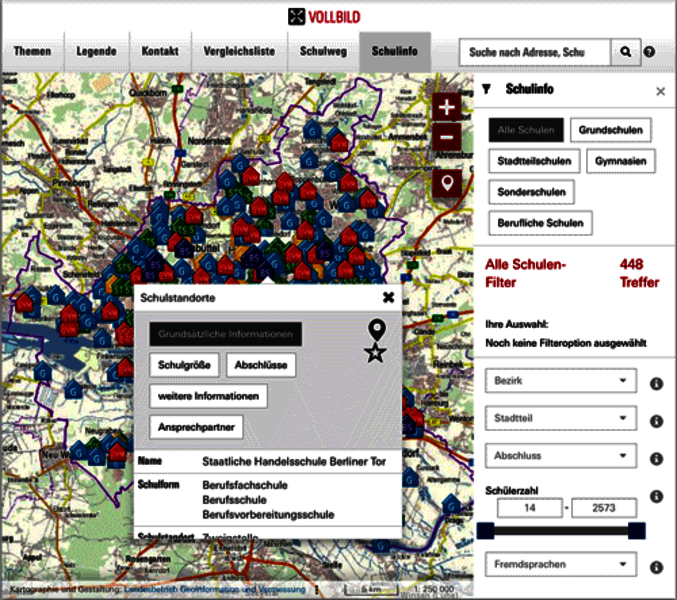Click the Schulgröße button
Viewport: 677px width, 600px height.
pyautogui.click(x=184, y=366)
